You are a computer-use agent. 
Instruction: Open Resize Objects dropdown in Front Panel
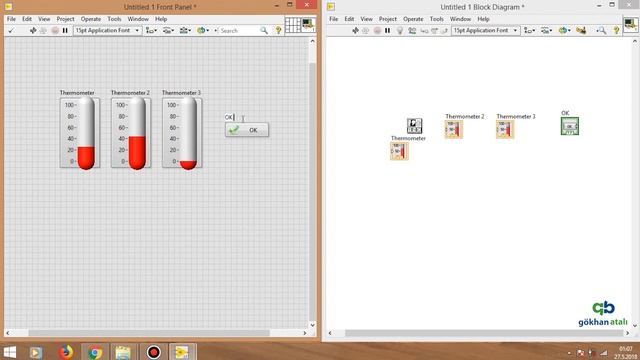[185, 31]
